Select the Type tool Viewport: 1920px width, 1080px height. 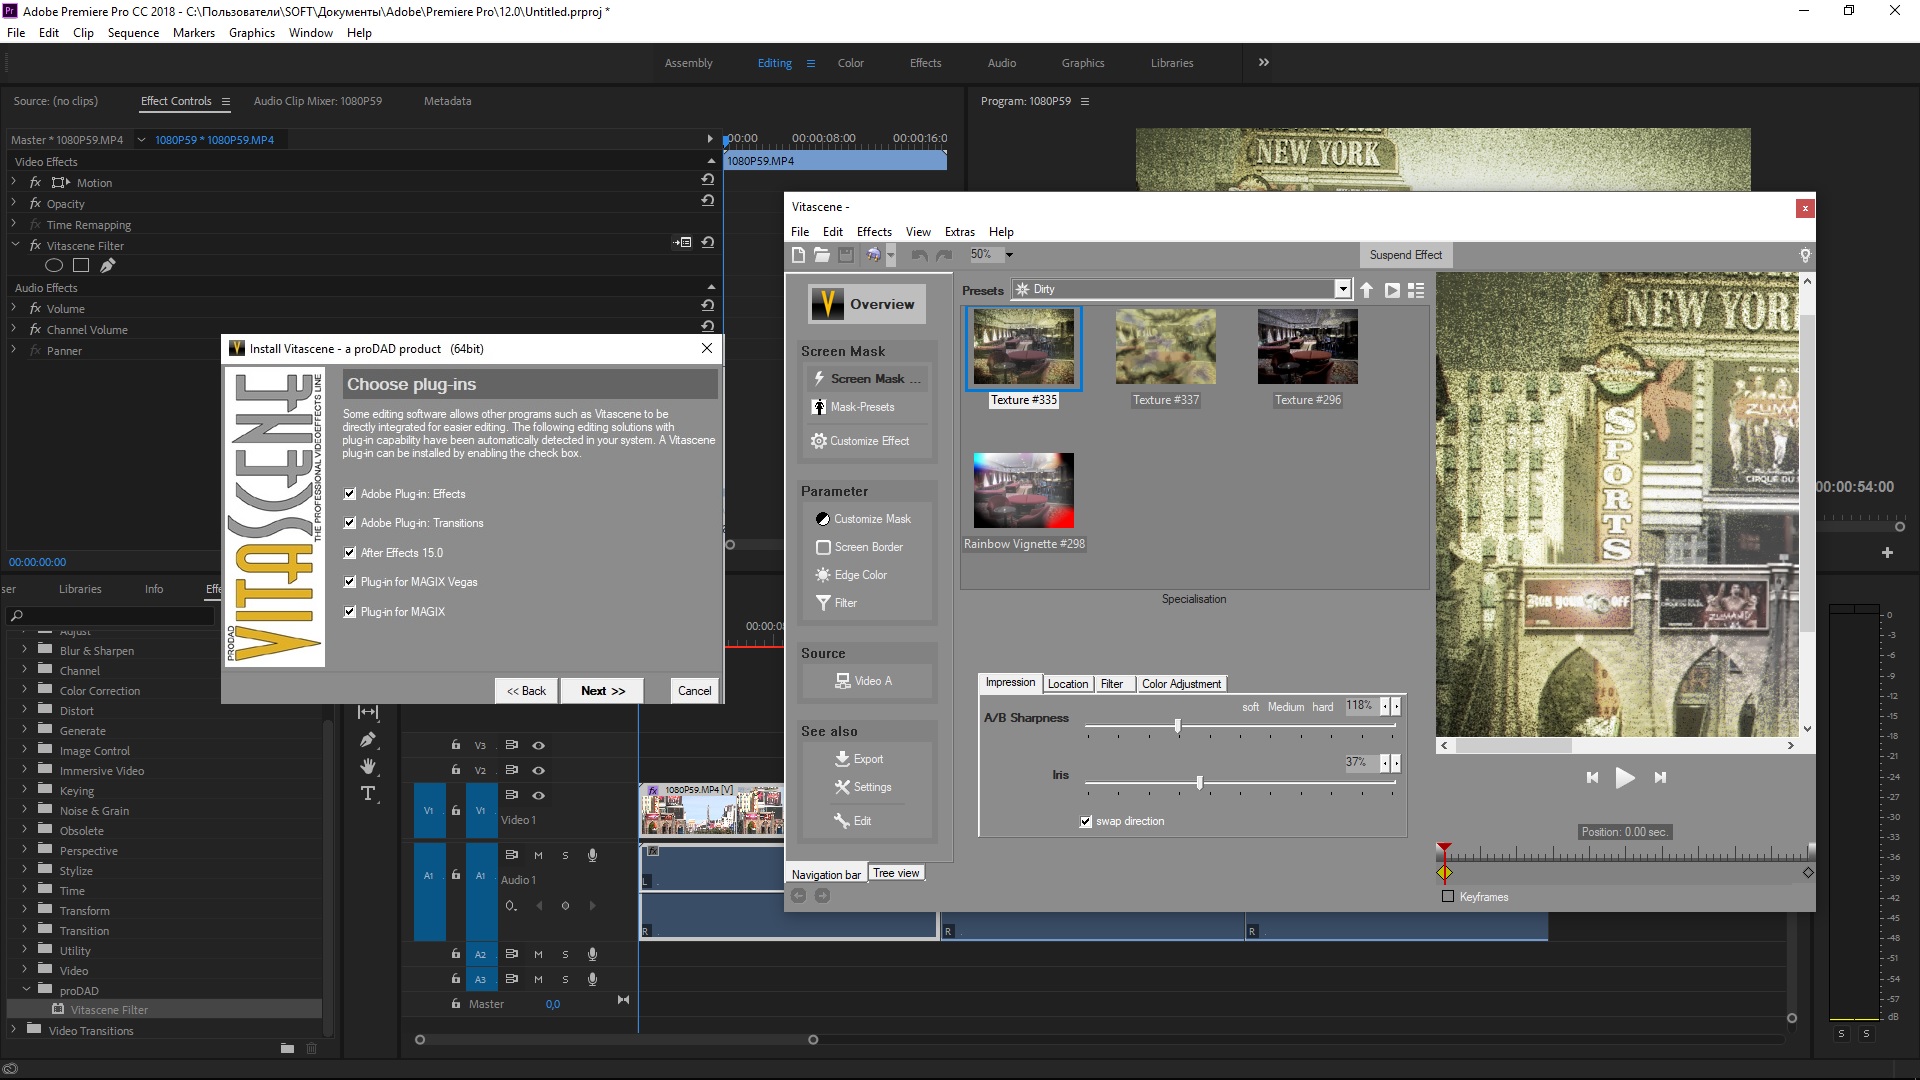click(368, 794)
